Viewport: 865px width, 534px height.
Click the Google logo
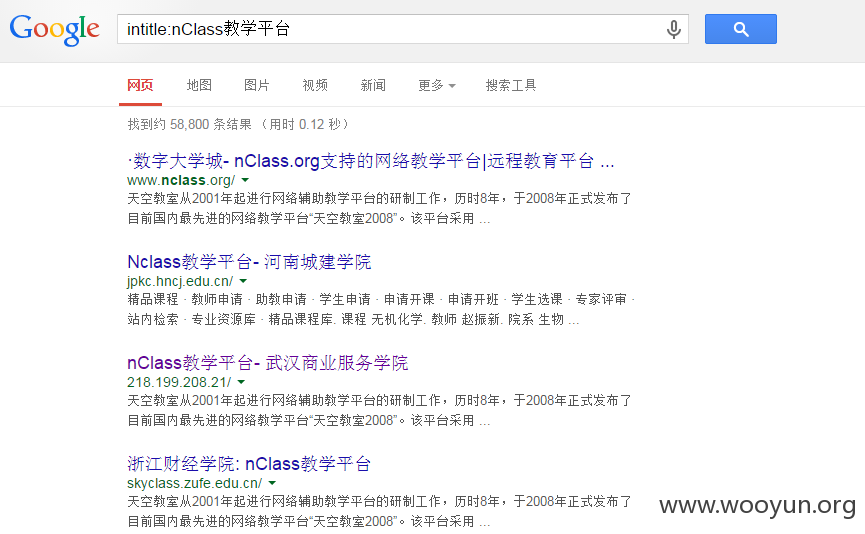coord(55,29)
